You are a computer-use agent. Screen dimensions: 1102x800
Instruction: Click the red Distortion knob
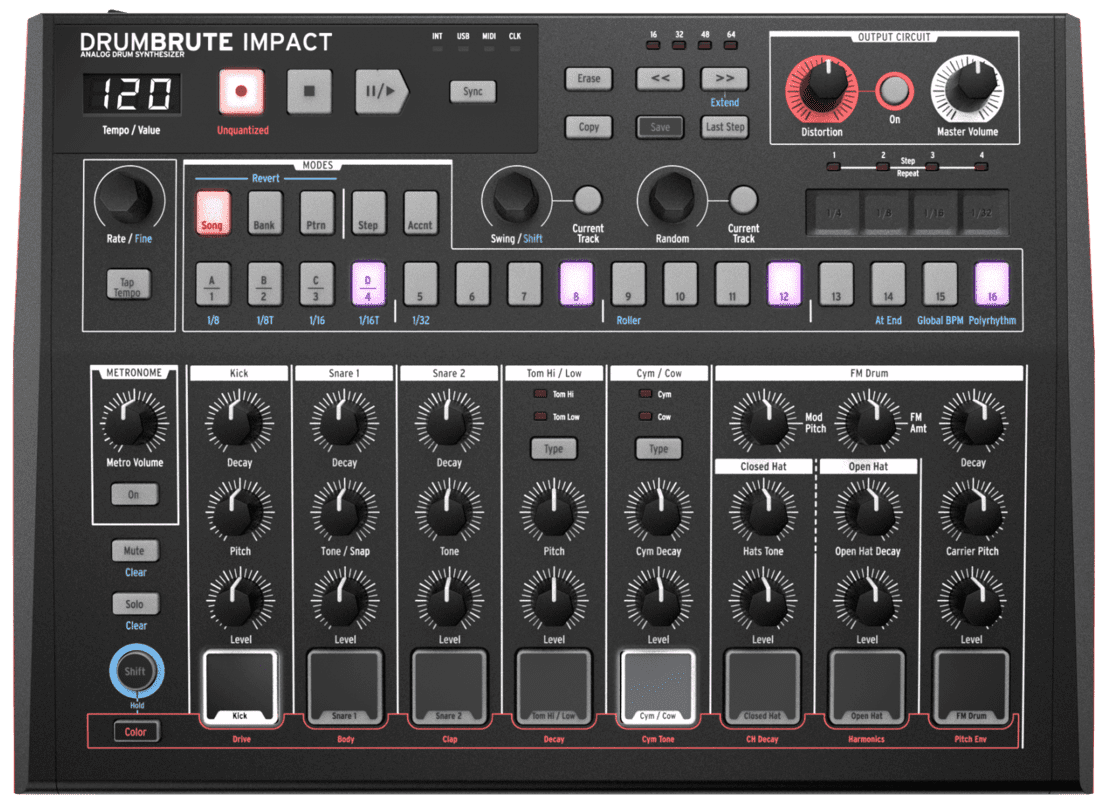(822, 90)
